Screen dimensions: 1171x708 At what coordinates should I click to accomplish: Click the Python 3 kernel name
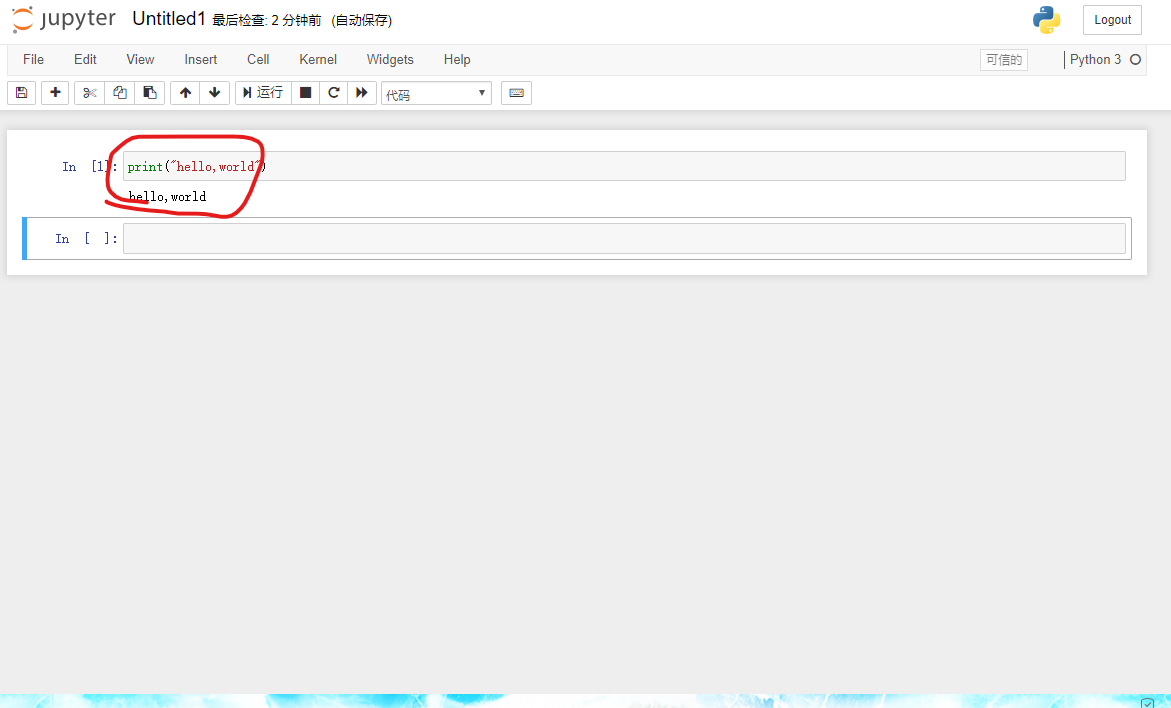pos(1095,60)
